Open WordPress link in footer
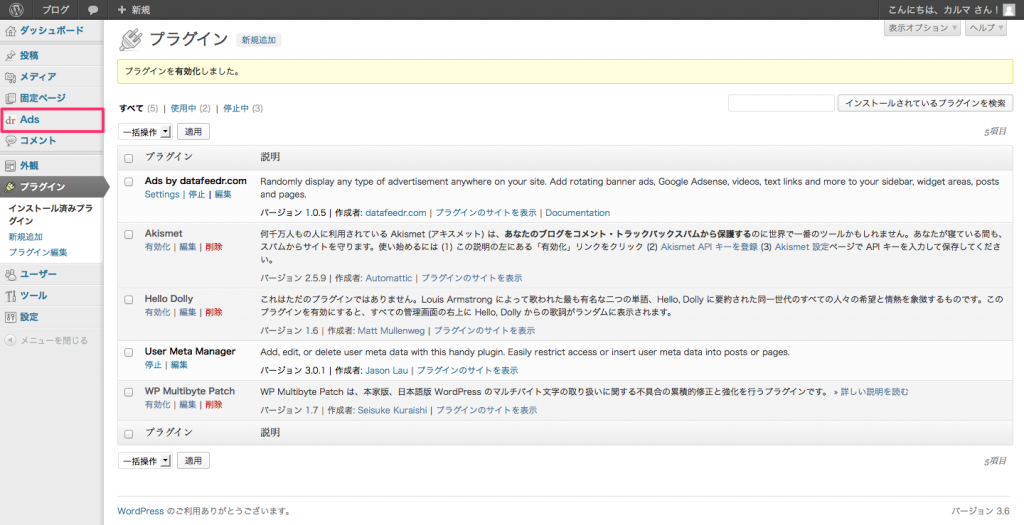Viewport: 1024px width, 525px height. 140,511
